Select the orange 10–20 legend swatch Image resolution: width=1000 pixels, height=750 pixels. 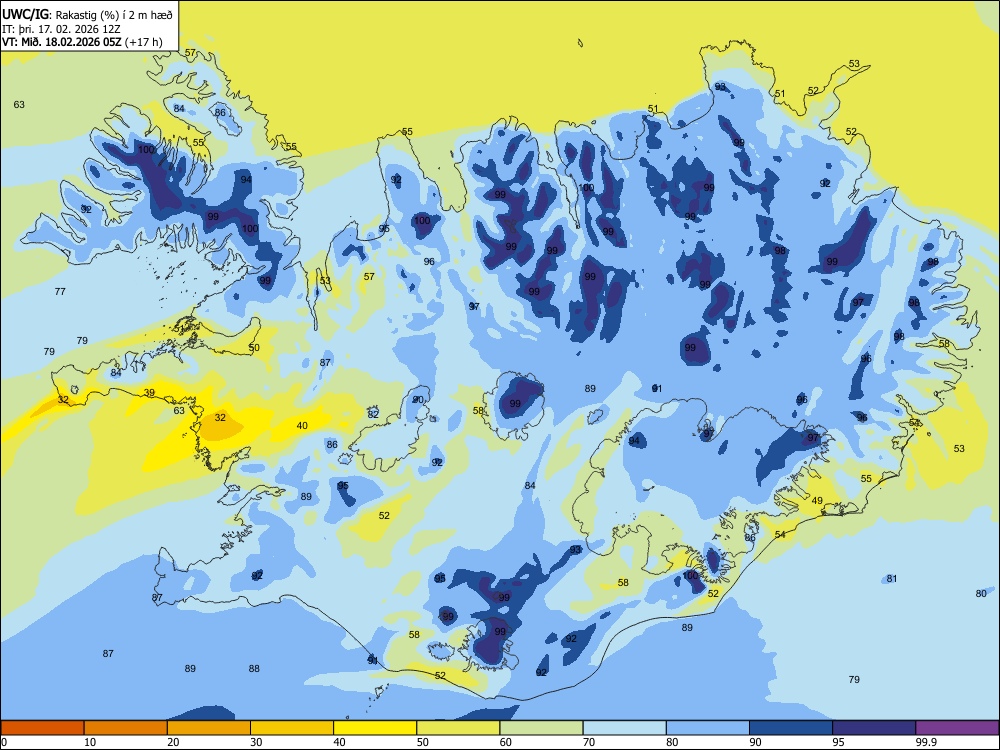pyautogui.click(x=126, y=728)
